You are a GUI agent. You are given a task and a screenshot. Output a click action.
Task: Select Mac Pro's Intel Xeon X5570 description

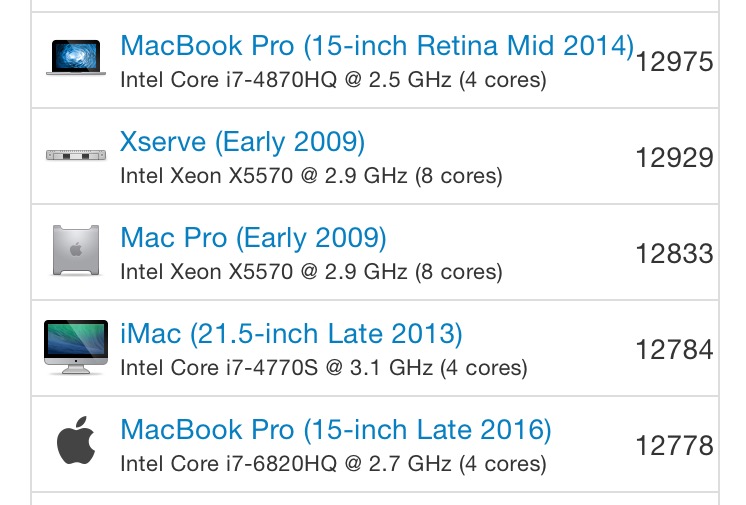click(x=311, y=272)
